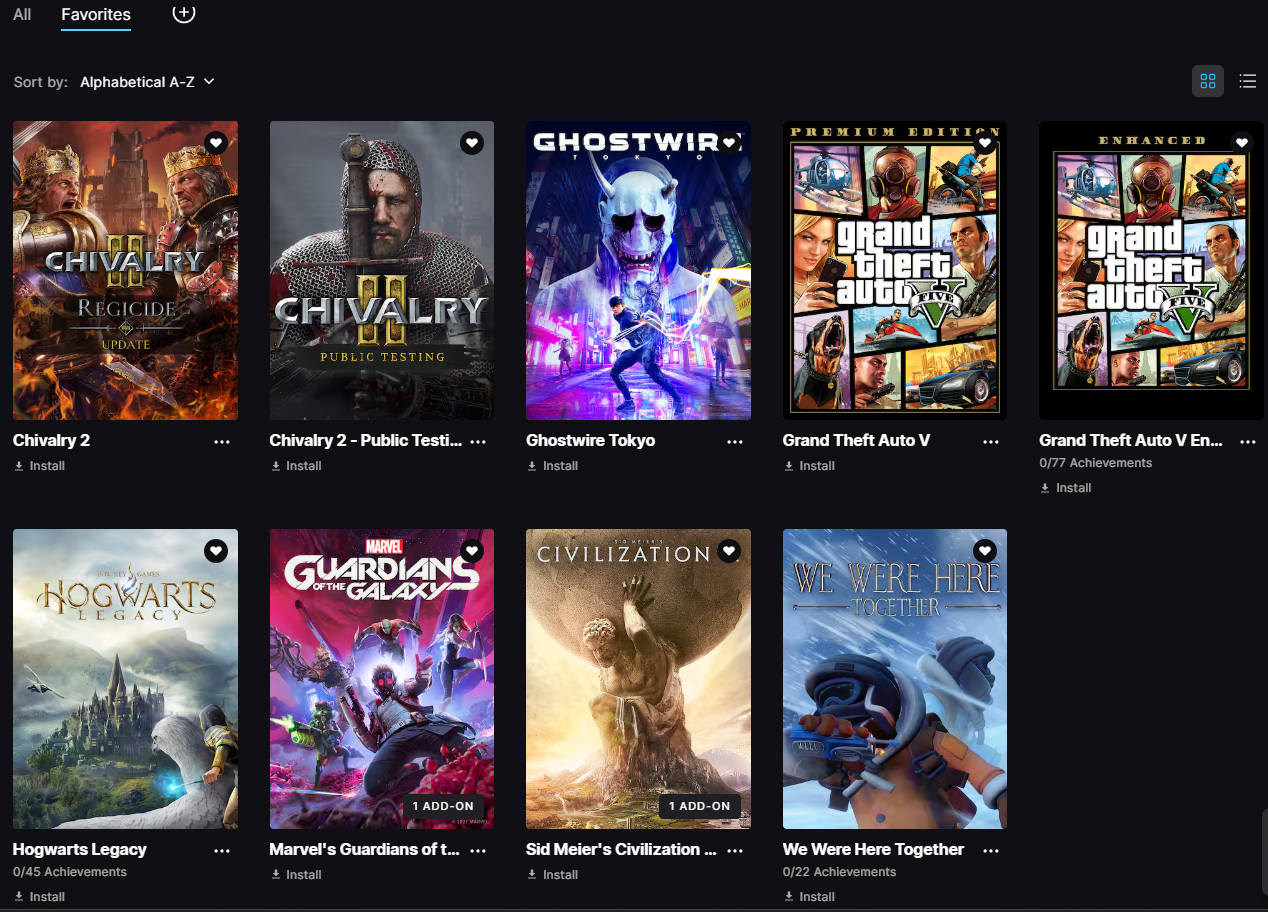The width and height of the screenshot is (1268, 912).
Task: Open the Hogwarts Legacy cover art
Action: [x=125, y=679]
